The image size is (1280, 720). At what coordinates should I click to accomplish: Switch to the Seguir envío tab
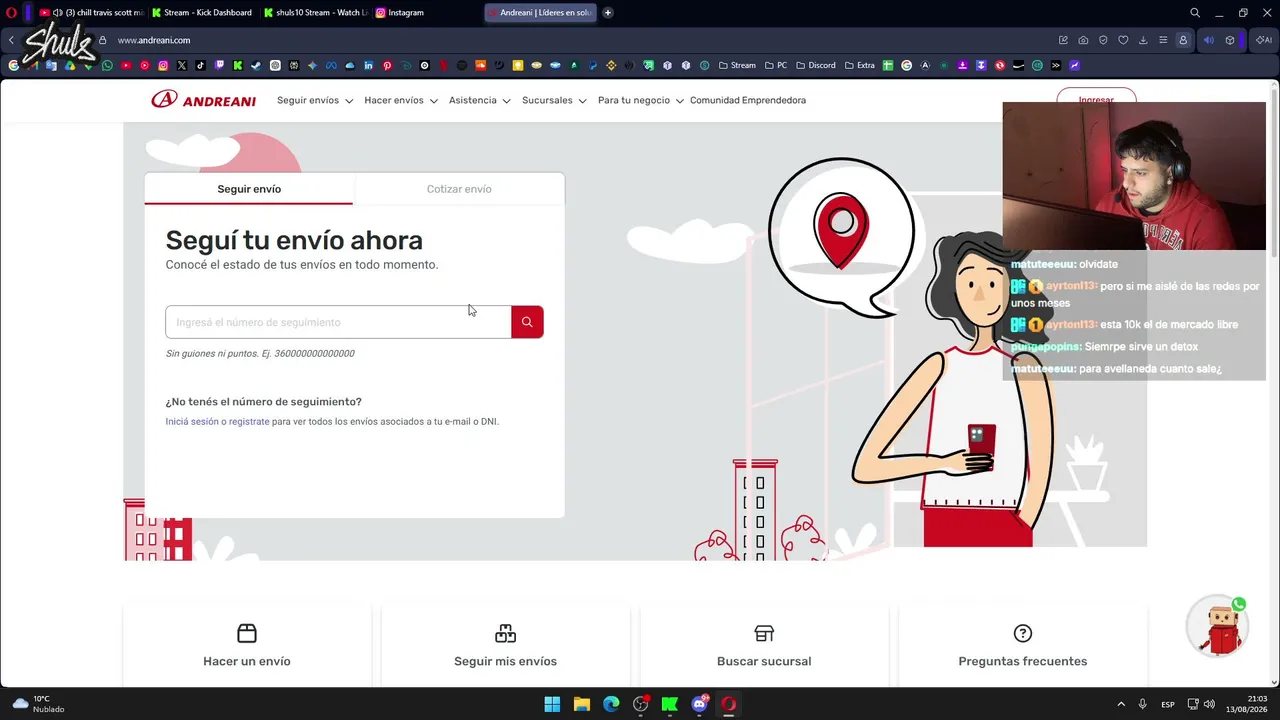coord(249,189)
